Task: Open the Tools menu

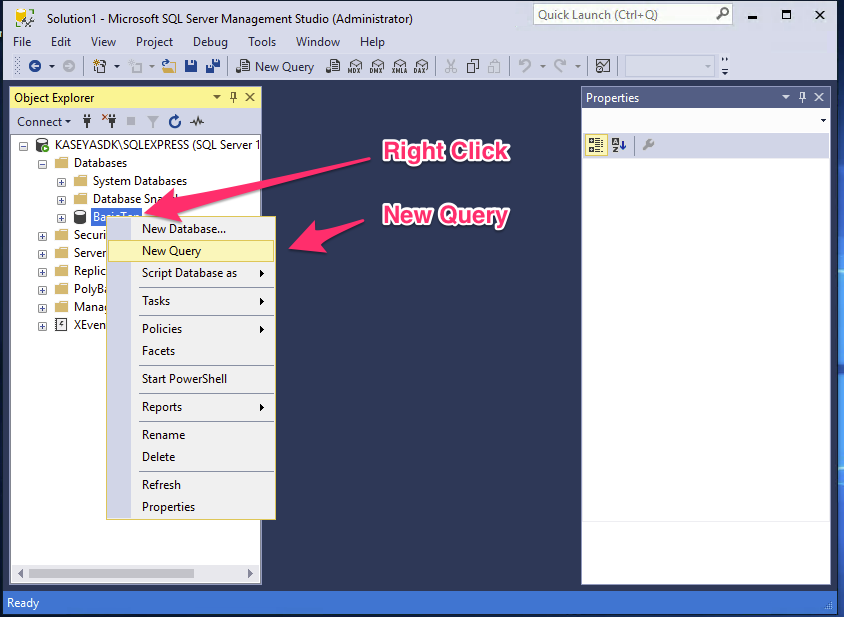Action: 262,42
